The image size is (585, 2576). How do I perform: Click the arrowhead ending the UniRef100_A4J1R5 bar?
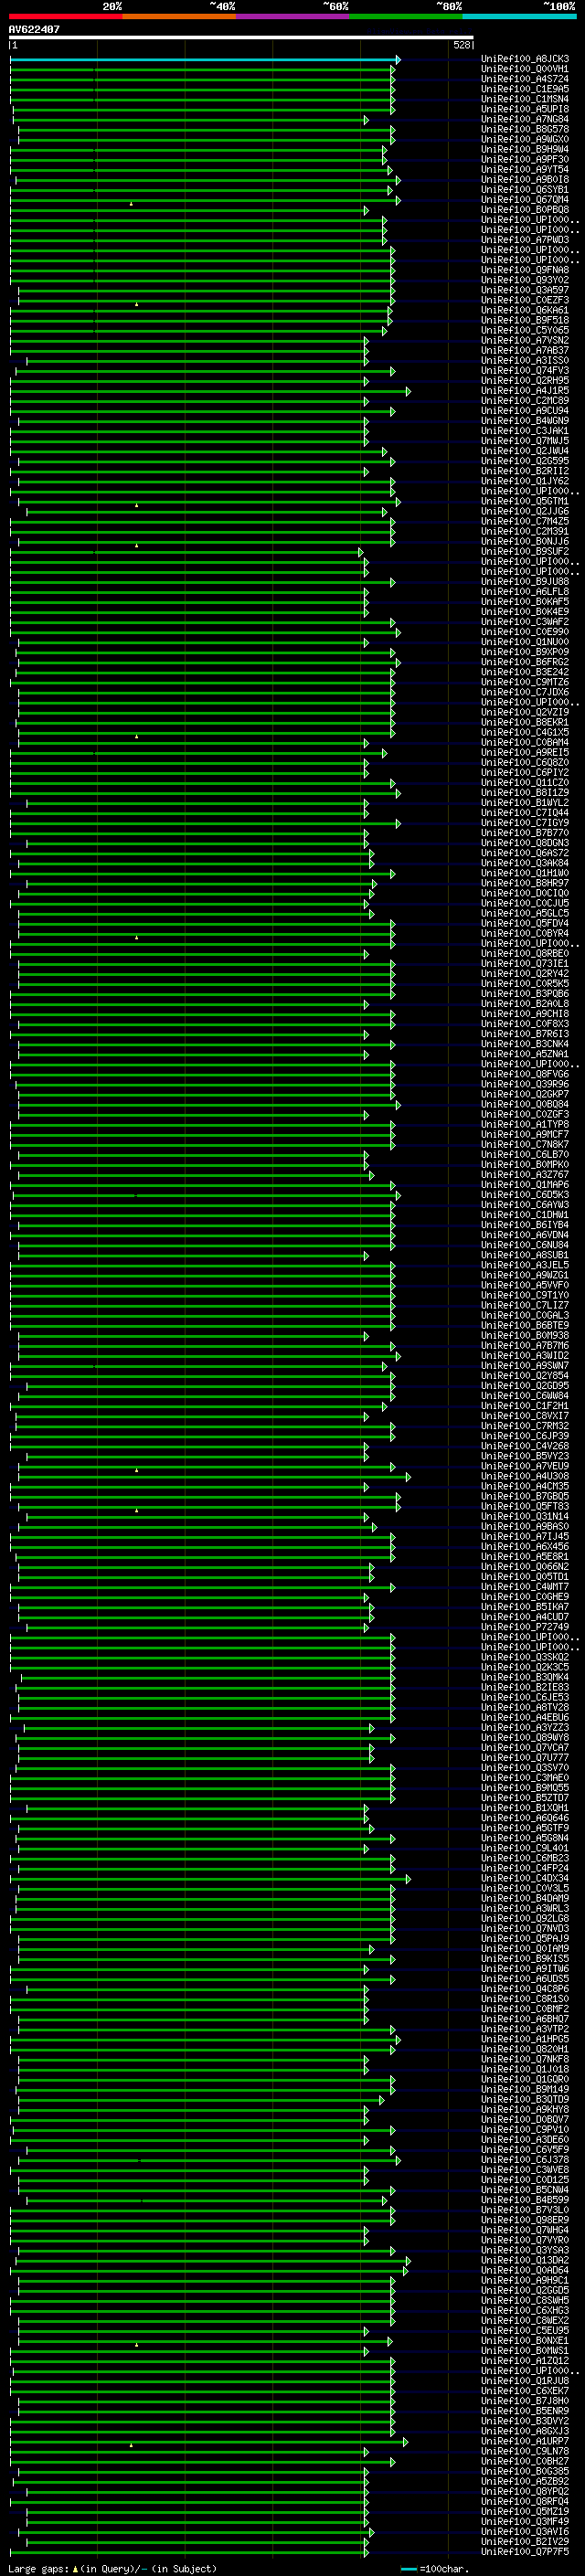(x=408, y=391)
